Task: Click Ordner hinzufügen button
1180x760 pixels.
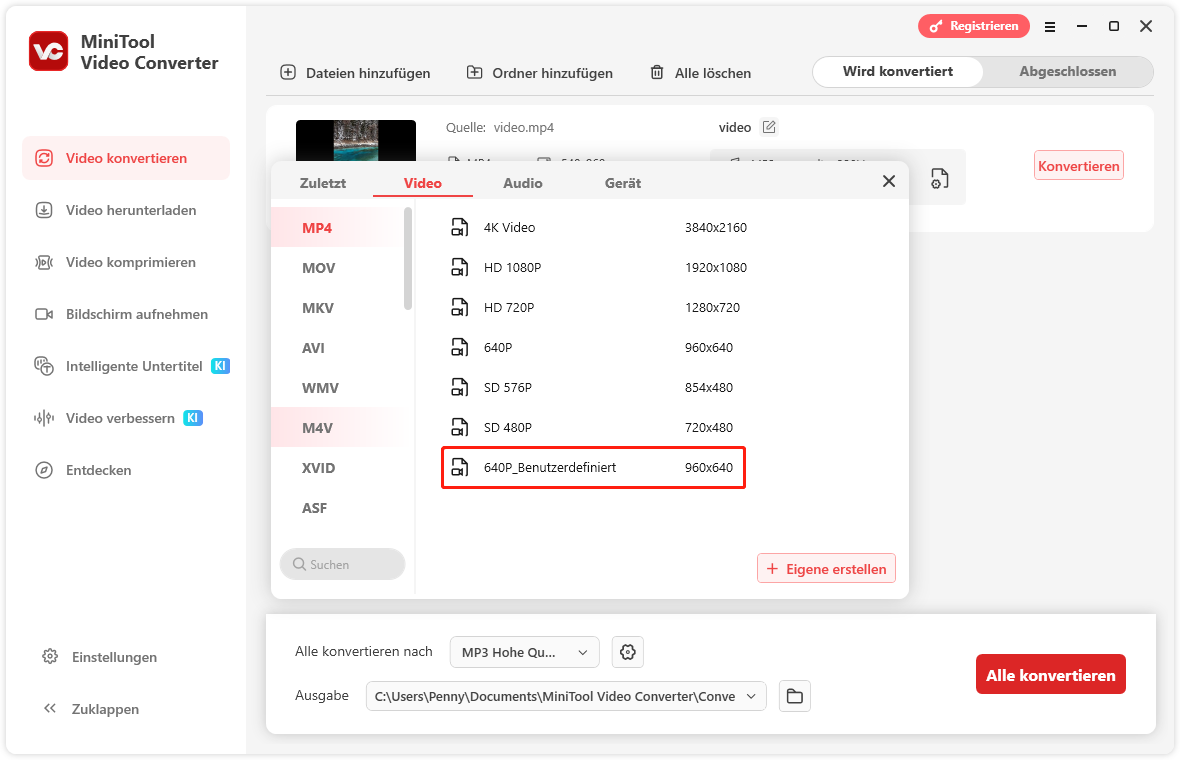Action: click(x=540, y=73)
